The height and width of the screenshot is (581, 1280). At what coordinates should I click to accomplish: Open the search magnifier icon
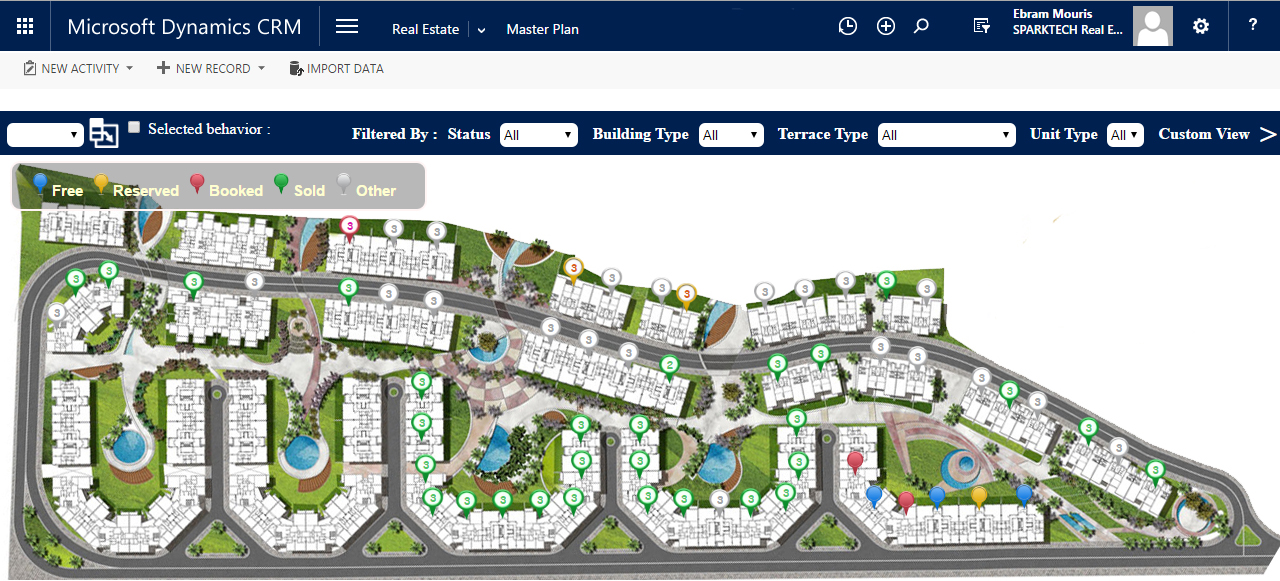pyautogui.click(x=922, y=27)
